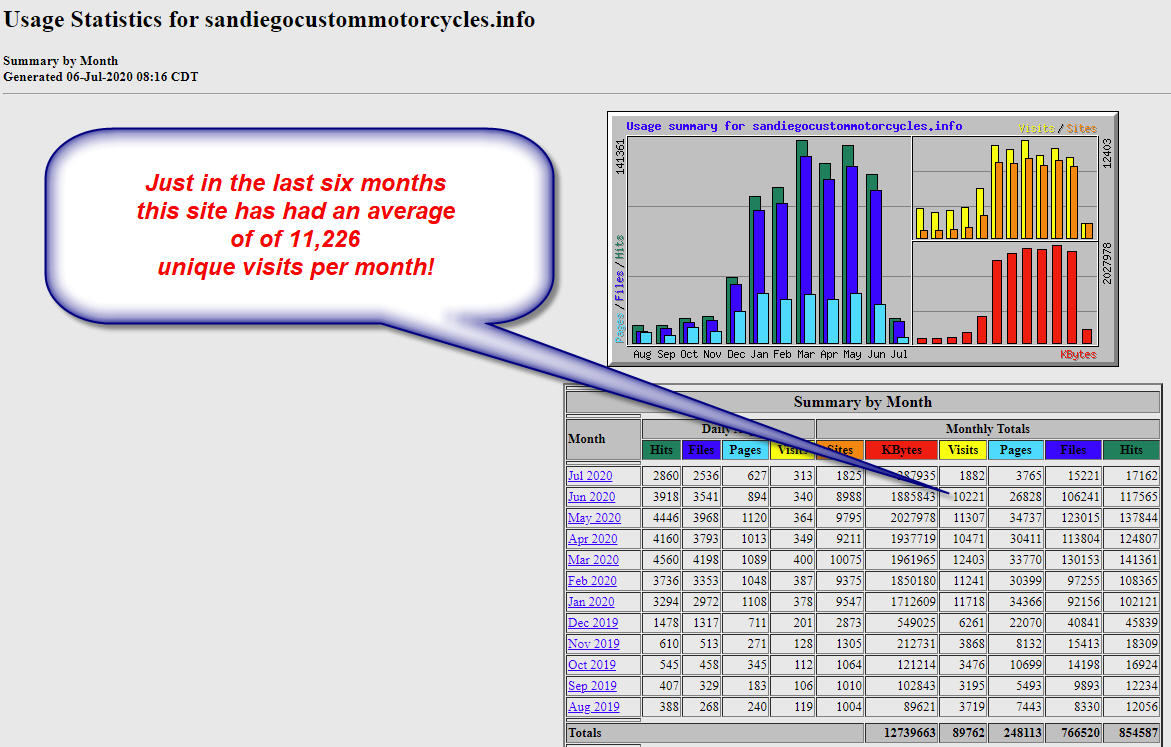Select the Sep 2019 link
The image size is (1171, 747).
(591, 686)
